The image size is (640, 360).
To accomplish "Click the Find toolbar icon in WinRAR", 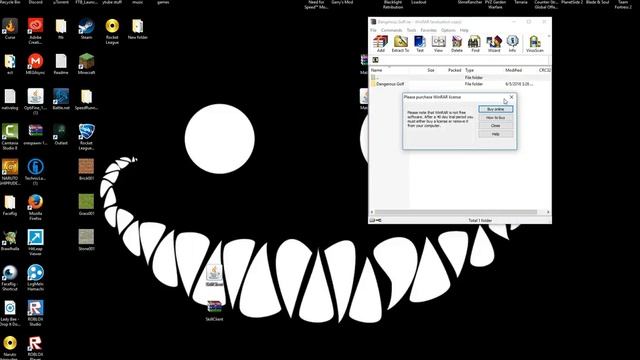I will 475,44.
